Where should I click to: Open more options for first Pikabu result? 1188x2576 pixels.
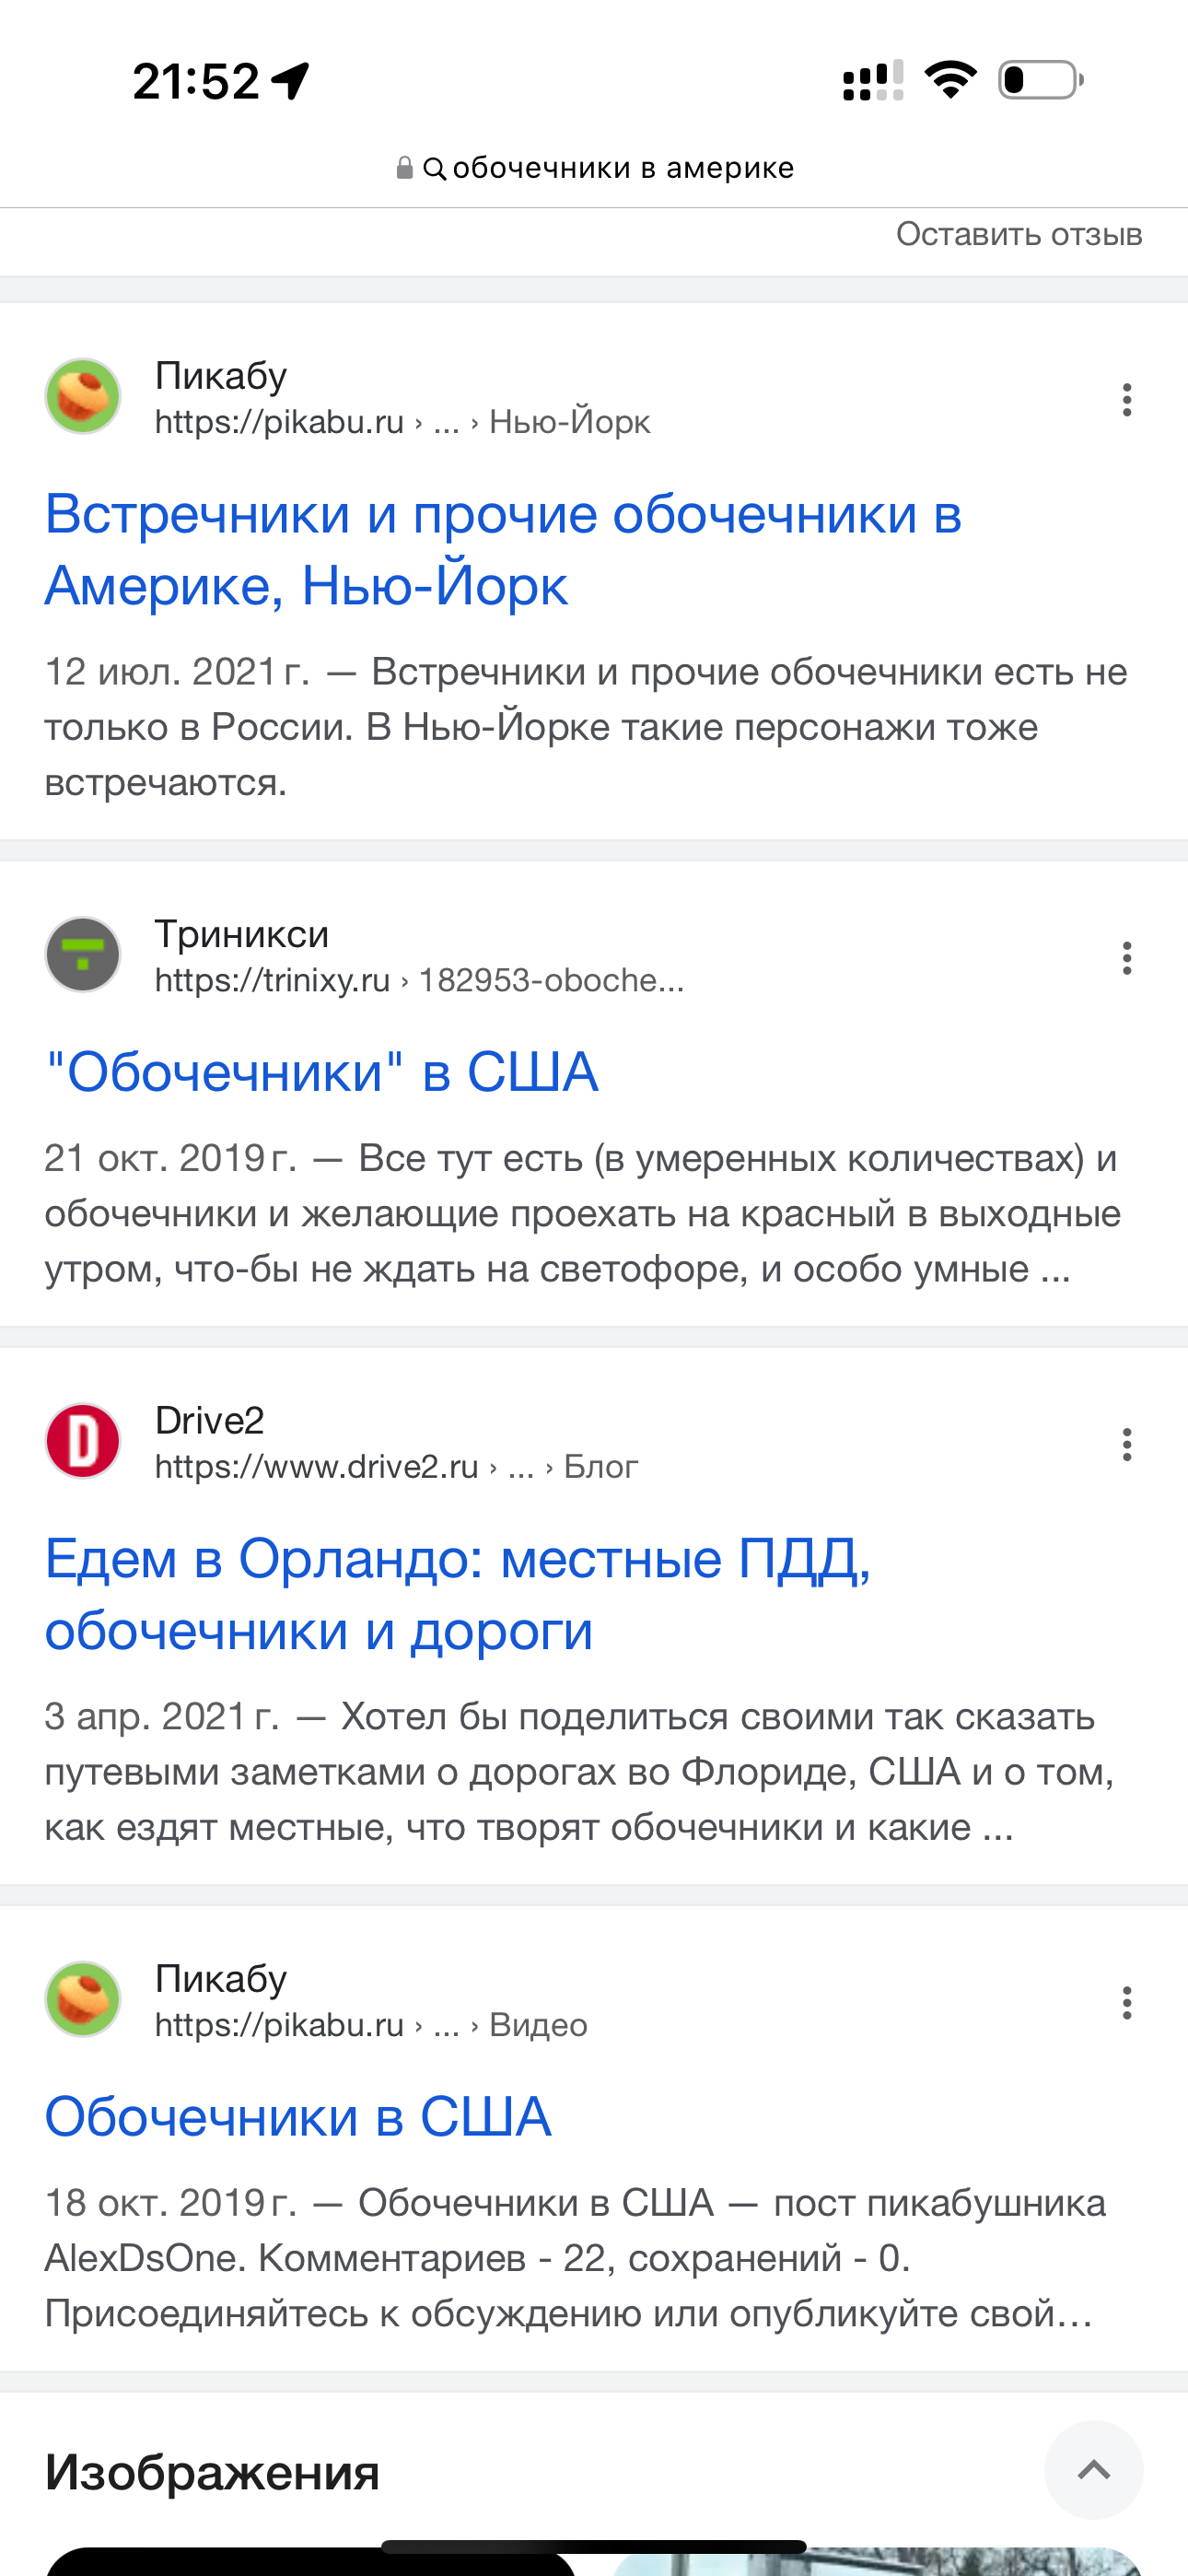(1126, 399)
